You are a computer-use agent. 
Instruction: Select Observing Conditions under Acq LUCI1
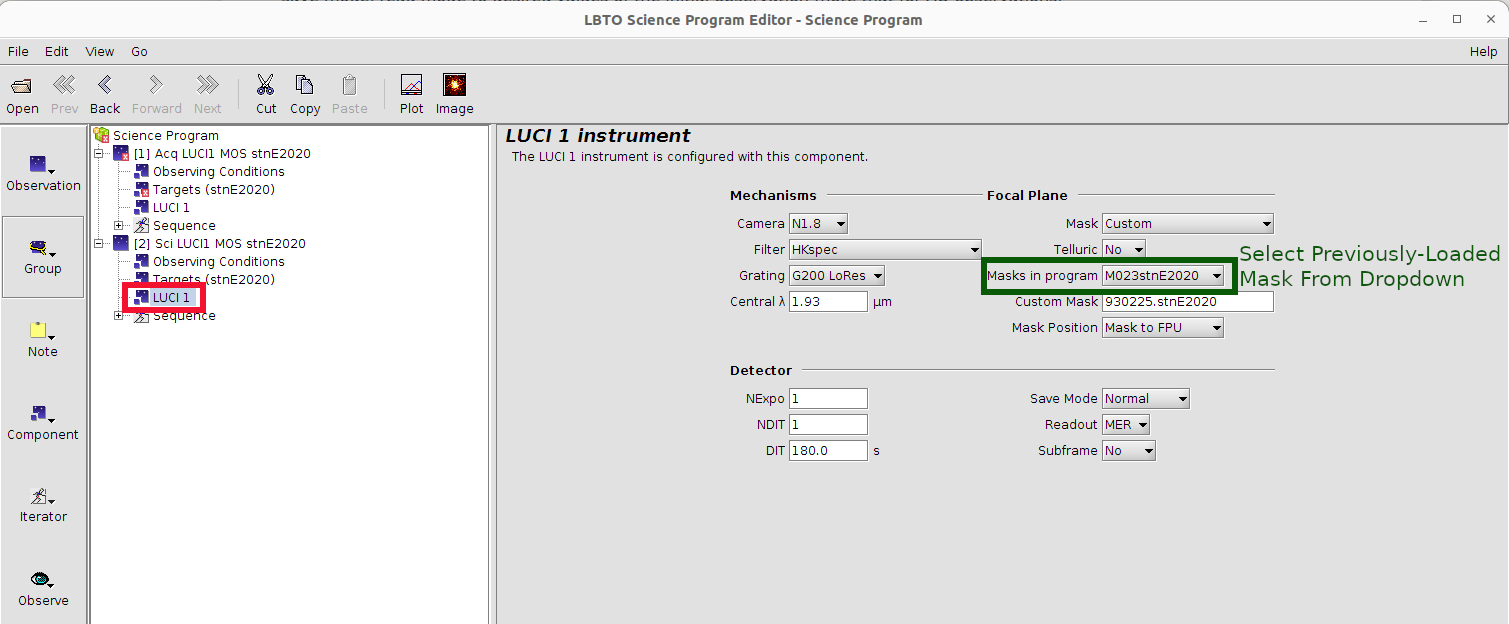tap(218, 172)
